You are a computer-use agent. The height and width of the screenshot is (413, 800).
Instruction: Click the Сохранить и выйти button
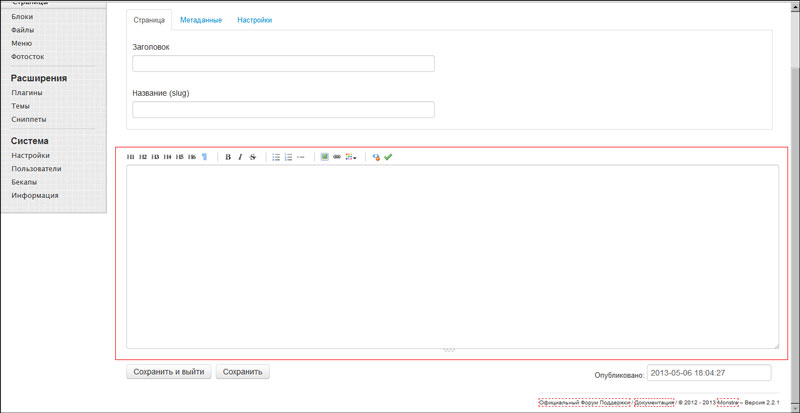[x=169, y=372]
